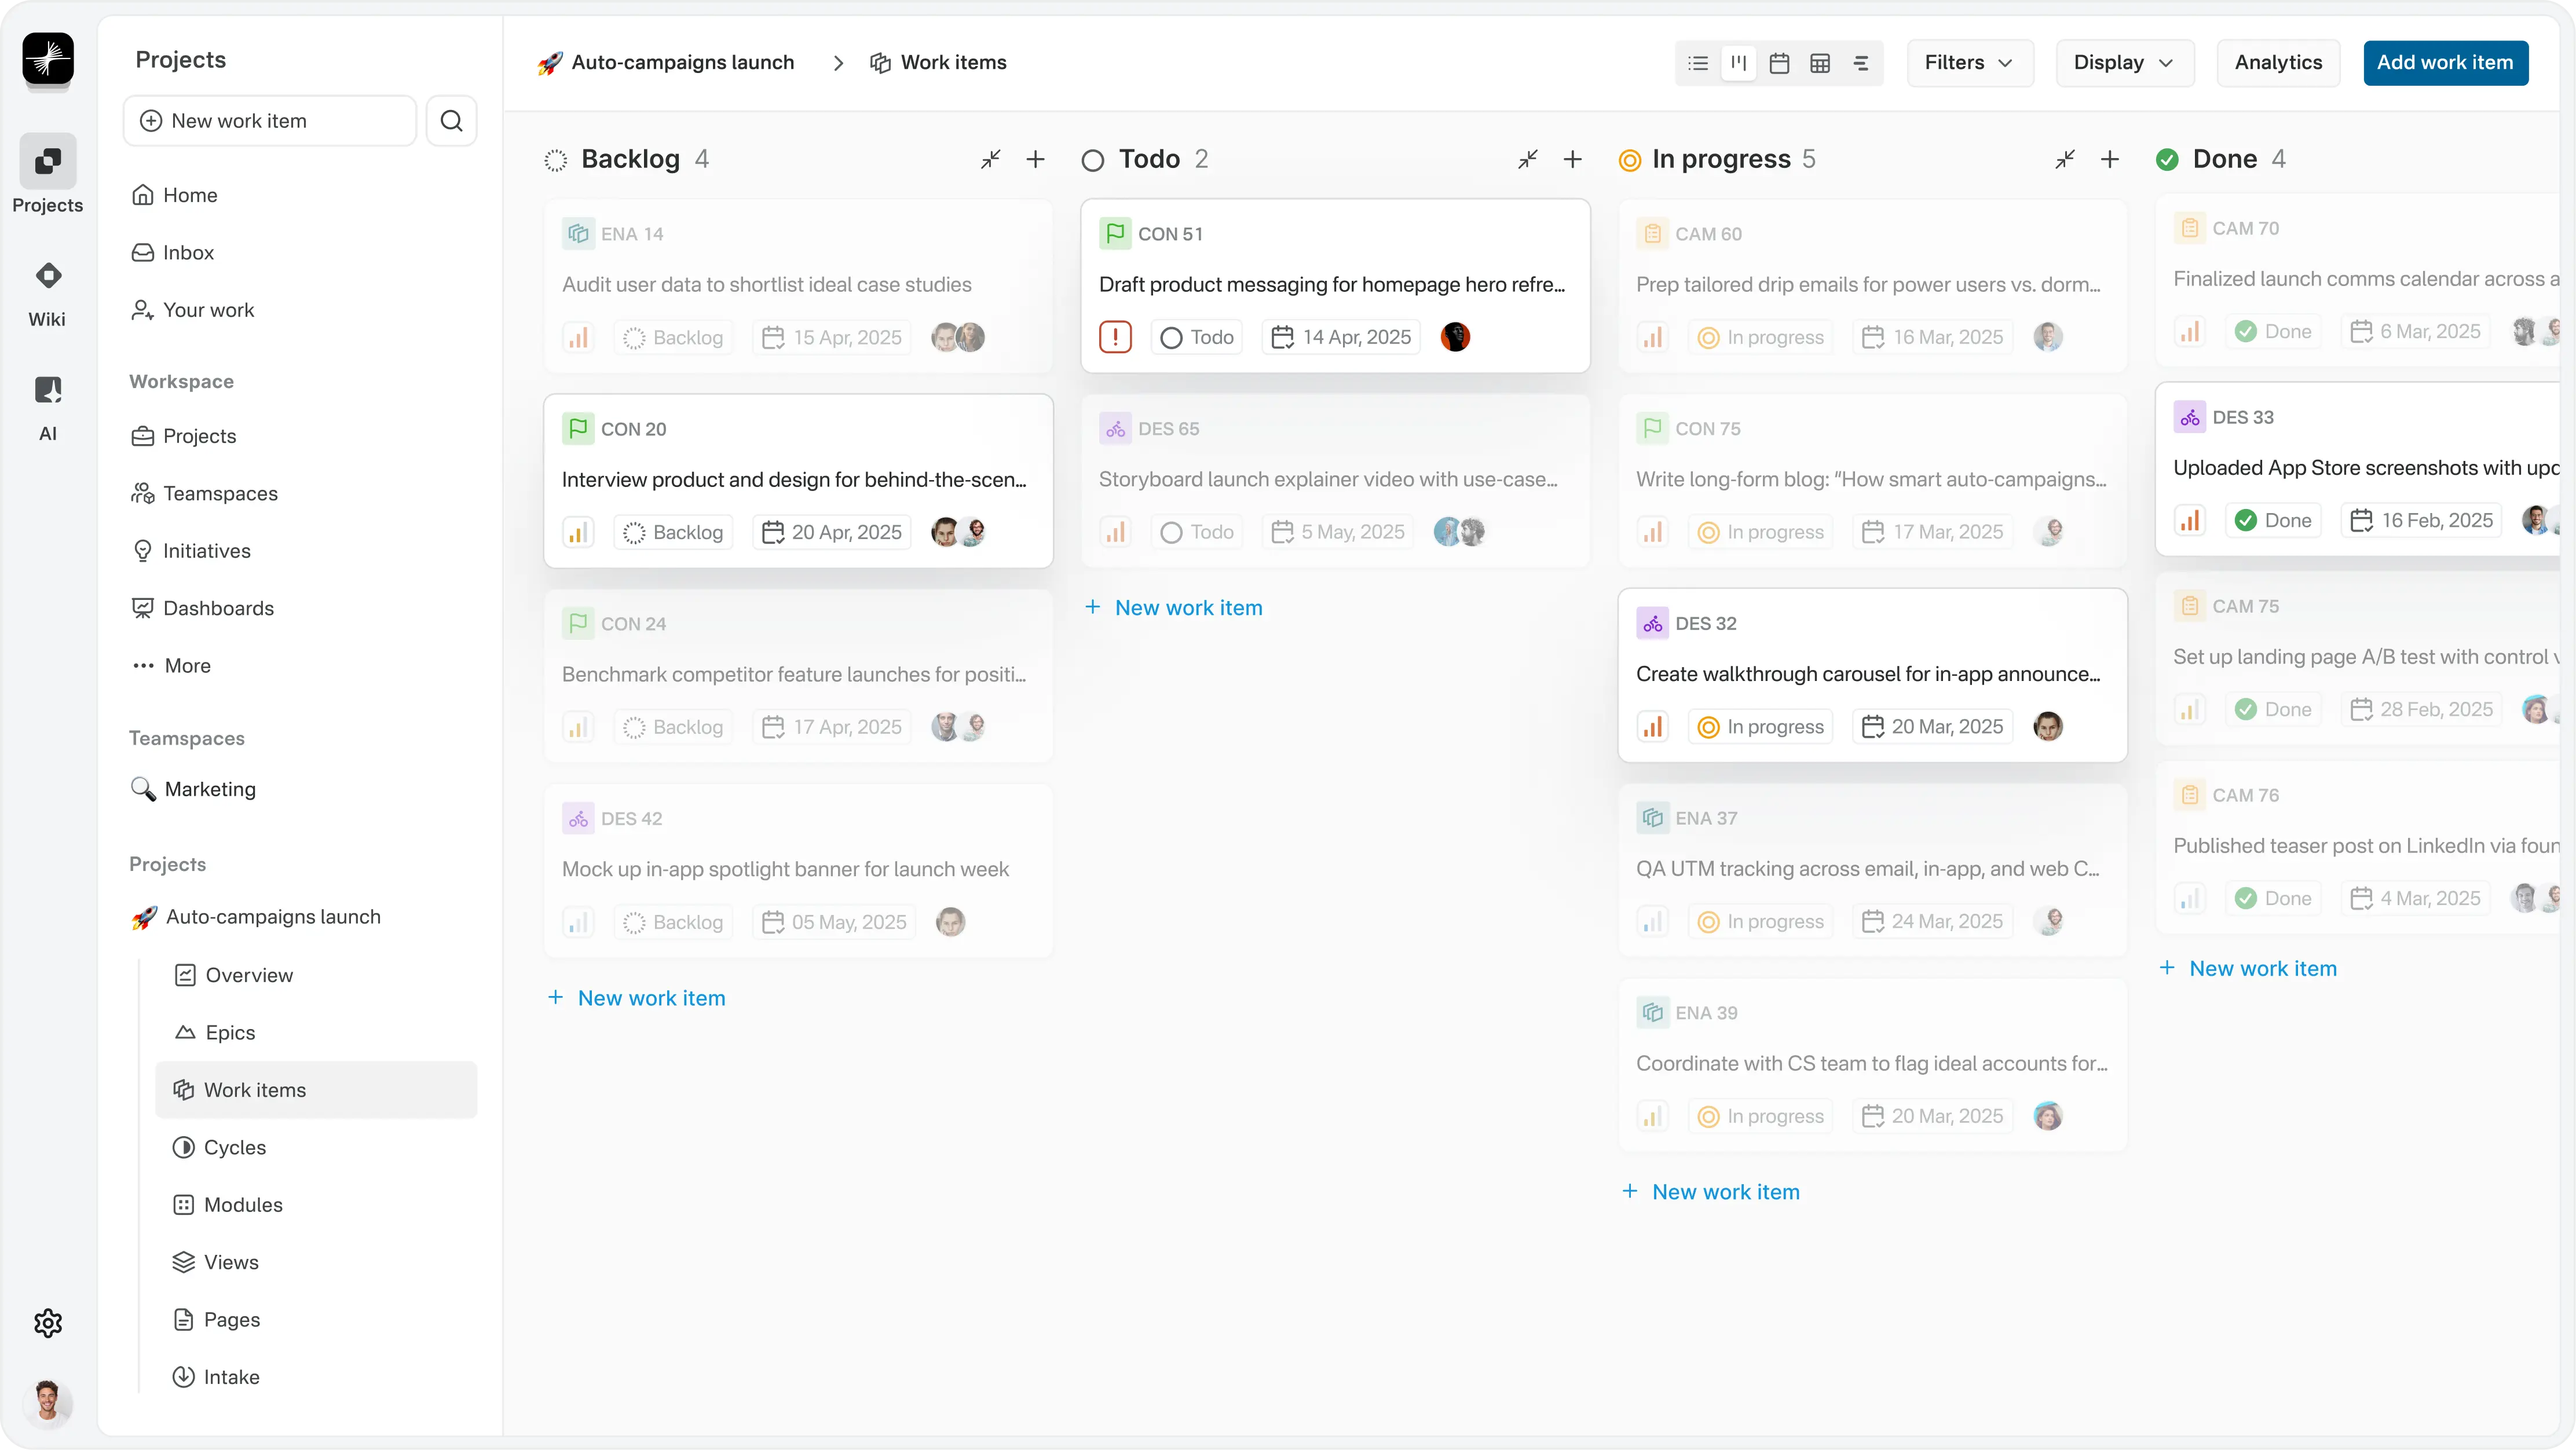Open settings gear at bottom left
This screenshot has width=2576, height=1450.
point(48,1323)
